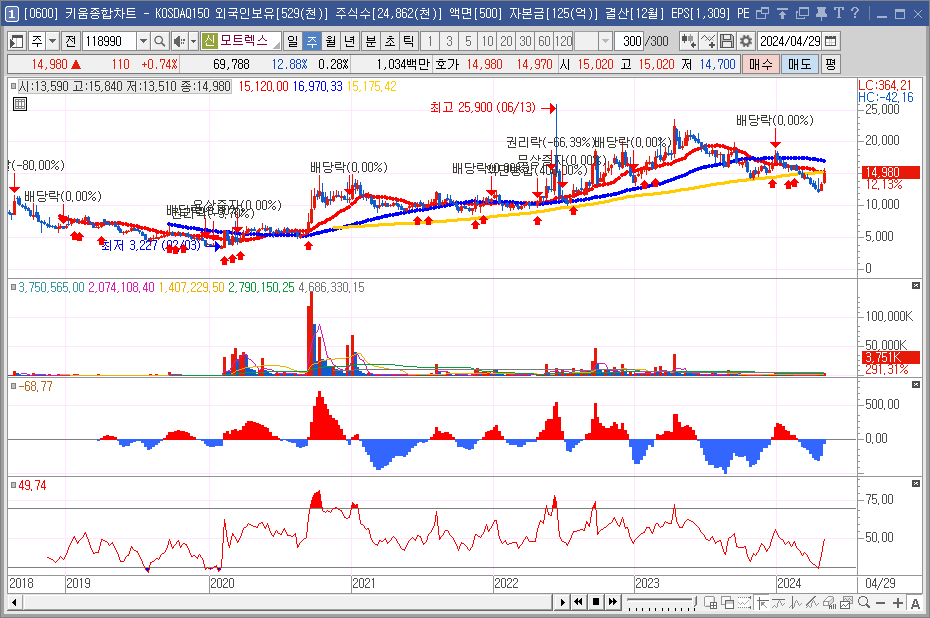Screen dimensions: 930x618
Task: Select the 120 interval preset
Action: 563,41
